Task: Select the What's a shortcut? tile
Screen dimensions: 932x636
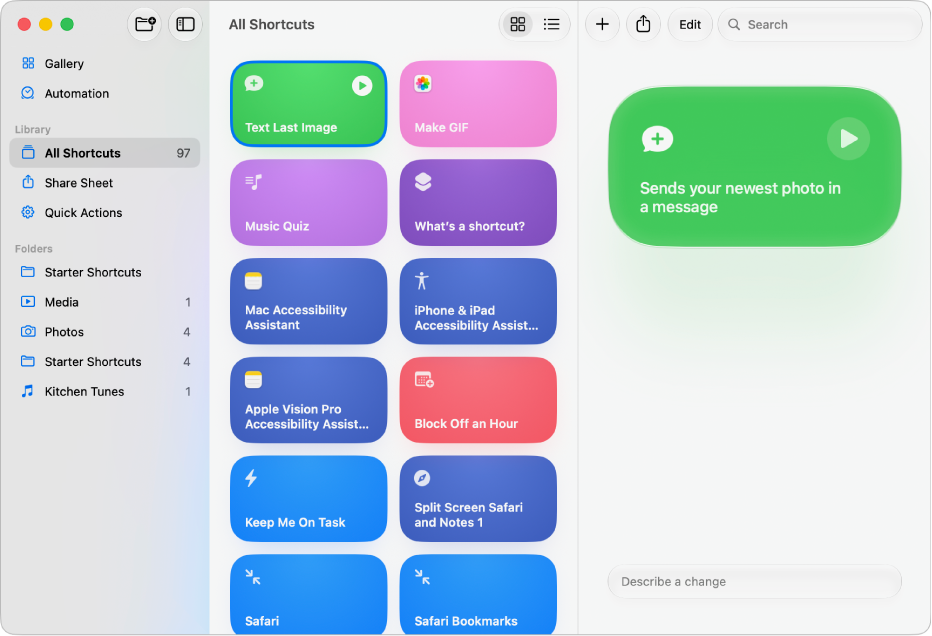Action: [x=478, y=203]
